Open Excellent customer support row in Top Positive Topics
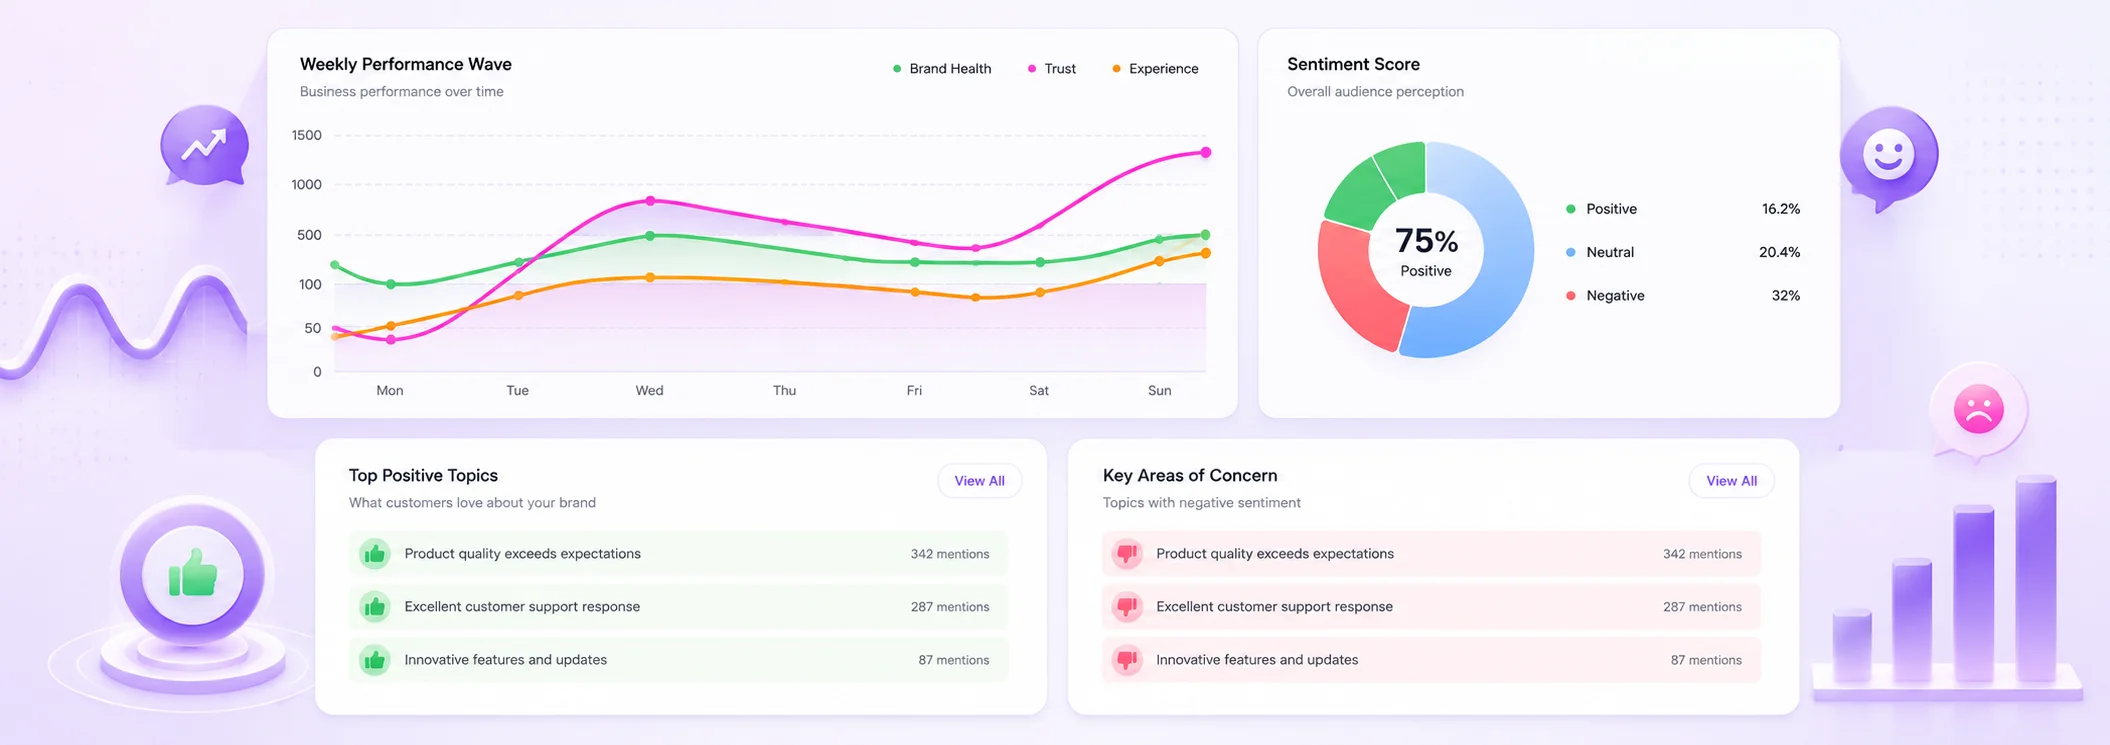2110x745 pixels. pyautogui.click(x=678, y=607)
